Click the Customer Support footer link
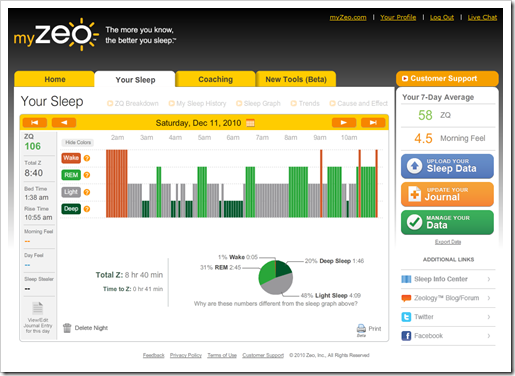Screen dimensions: 515x376 [263, 355]
